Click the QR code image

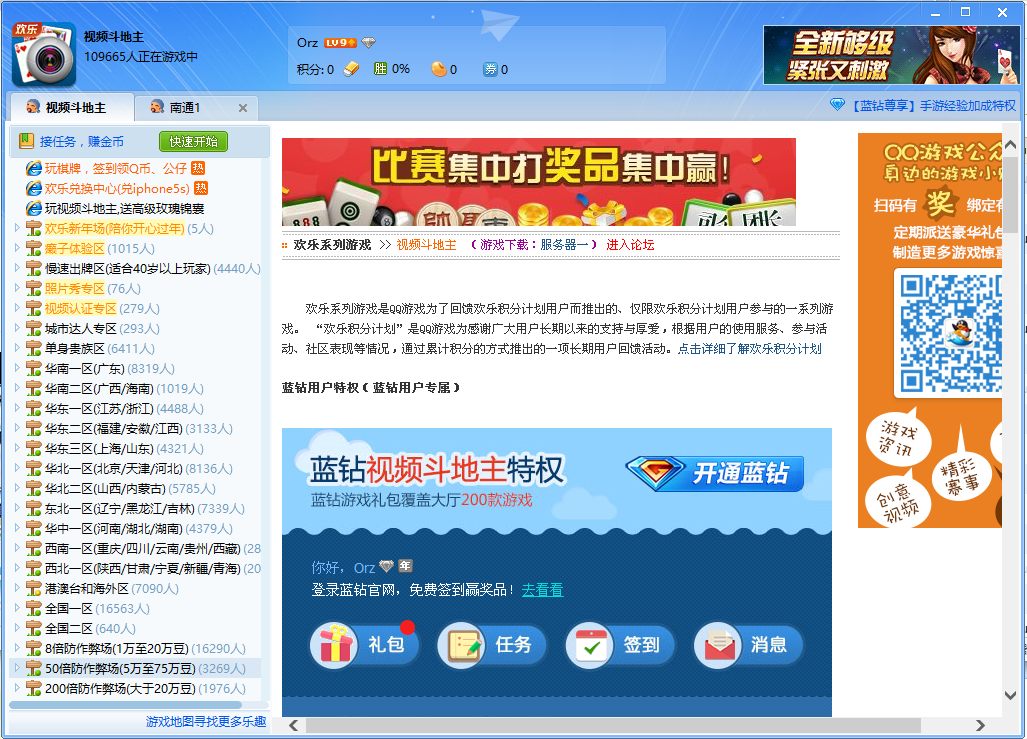tap(950, 333)
